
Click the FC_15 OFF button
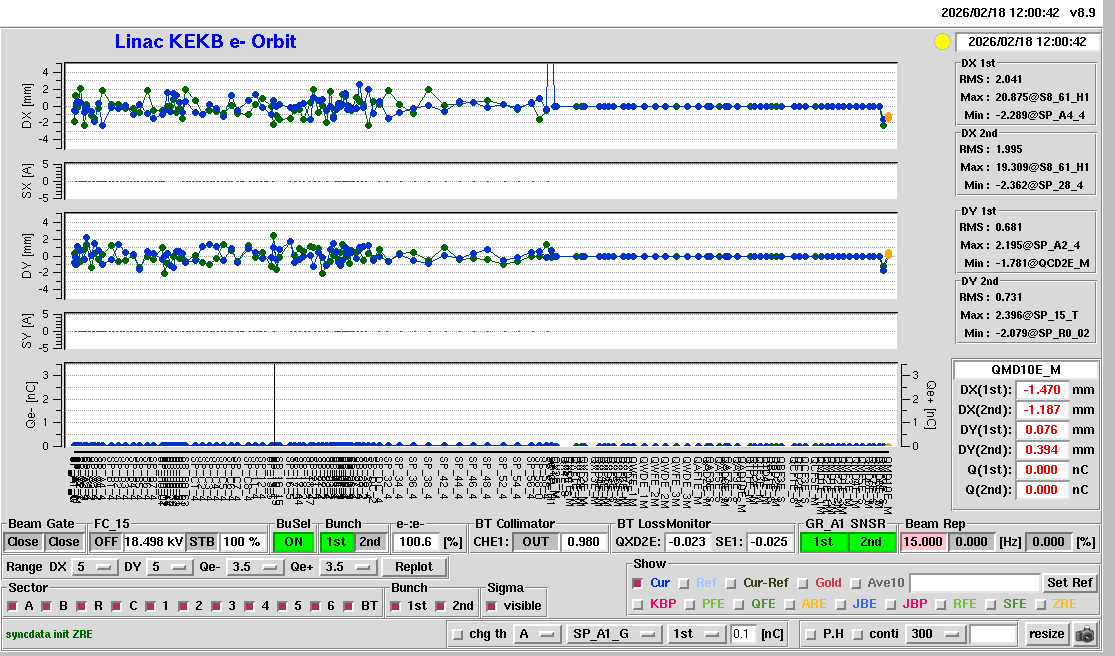[x=105, y=542]
